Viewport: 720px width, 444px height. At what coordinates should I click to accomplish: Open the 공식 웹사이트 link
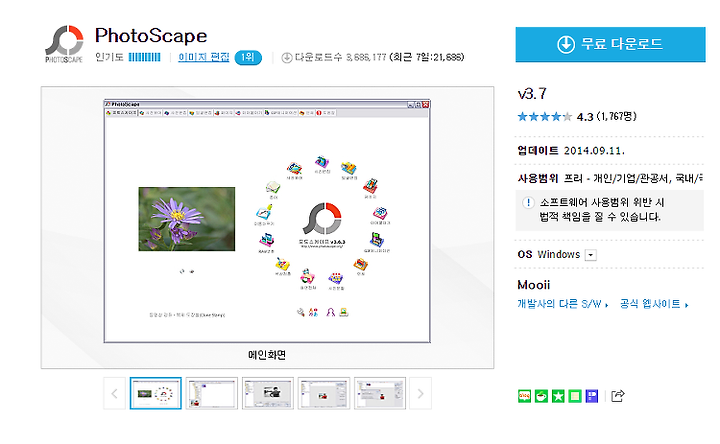pyautogui.click(x=654, y=304)
